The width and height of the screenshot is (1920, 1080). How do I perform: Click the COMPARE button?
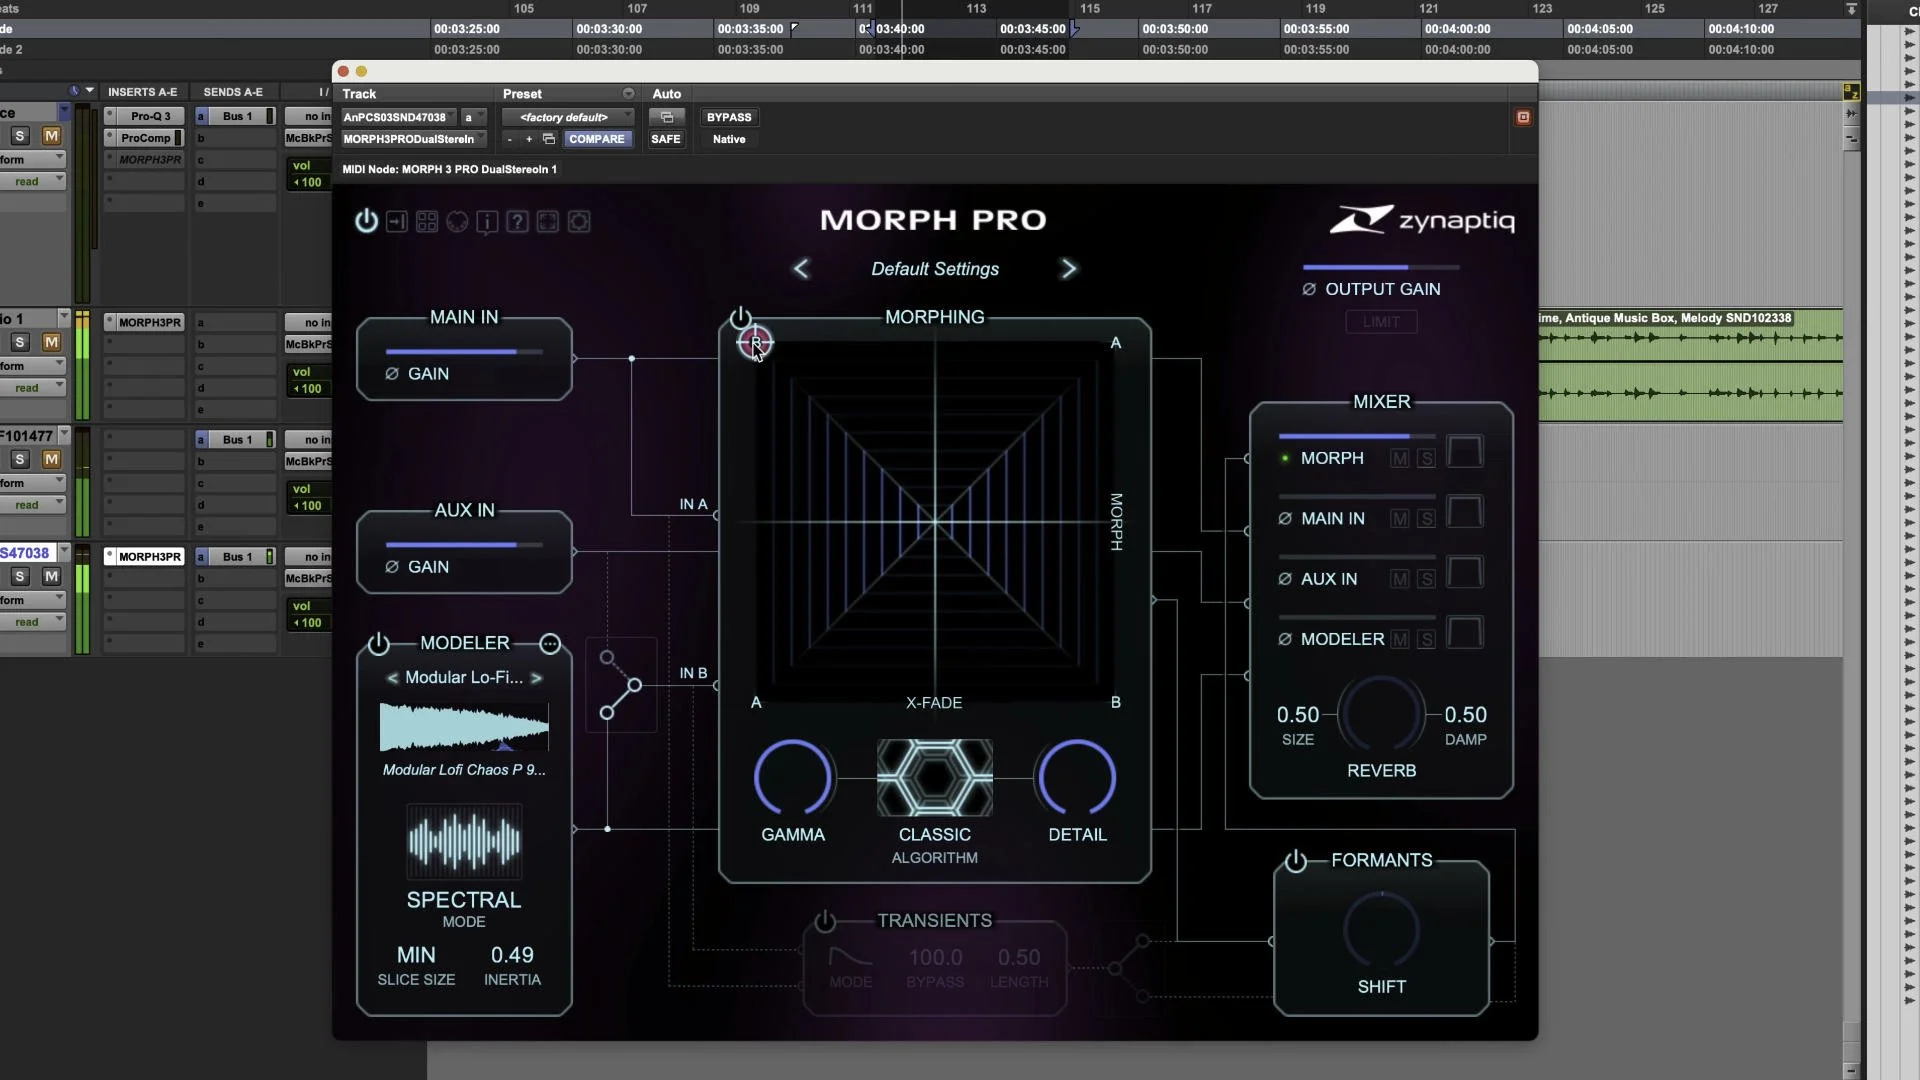[x=597, y=139]
